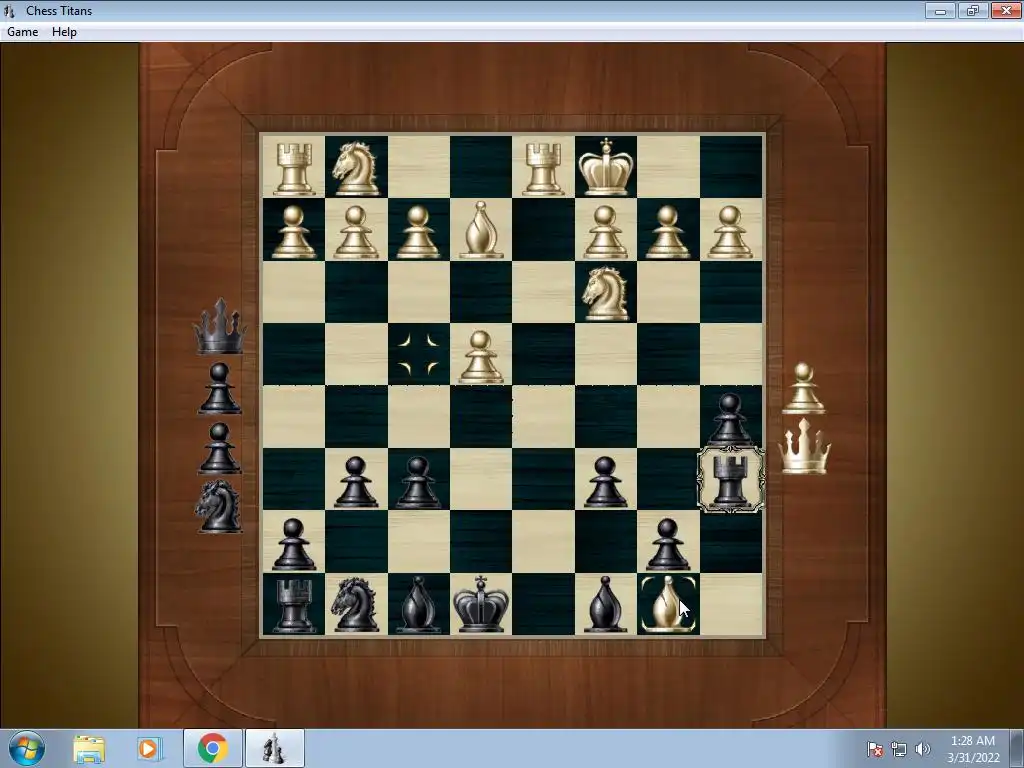The height and width of the screenshot is (768, 1024).
Task: Open the Help menu
Action: (64, 31)
